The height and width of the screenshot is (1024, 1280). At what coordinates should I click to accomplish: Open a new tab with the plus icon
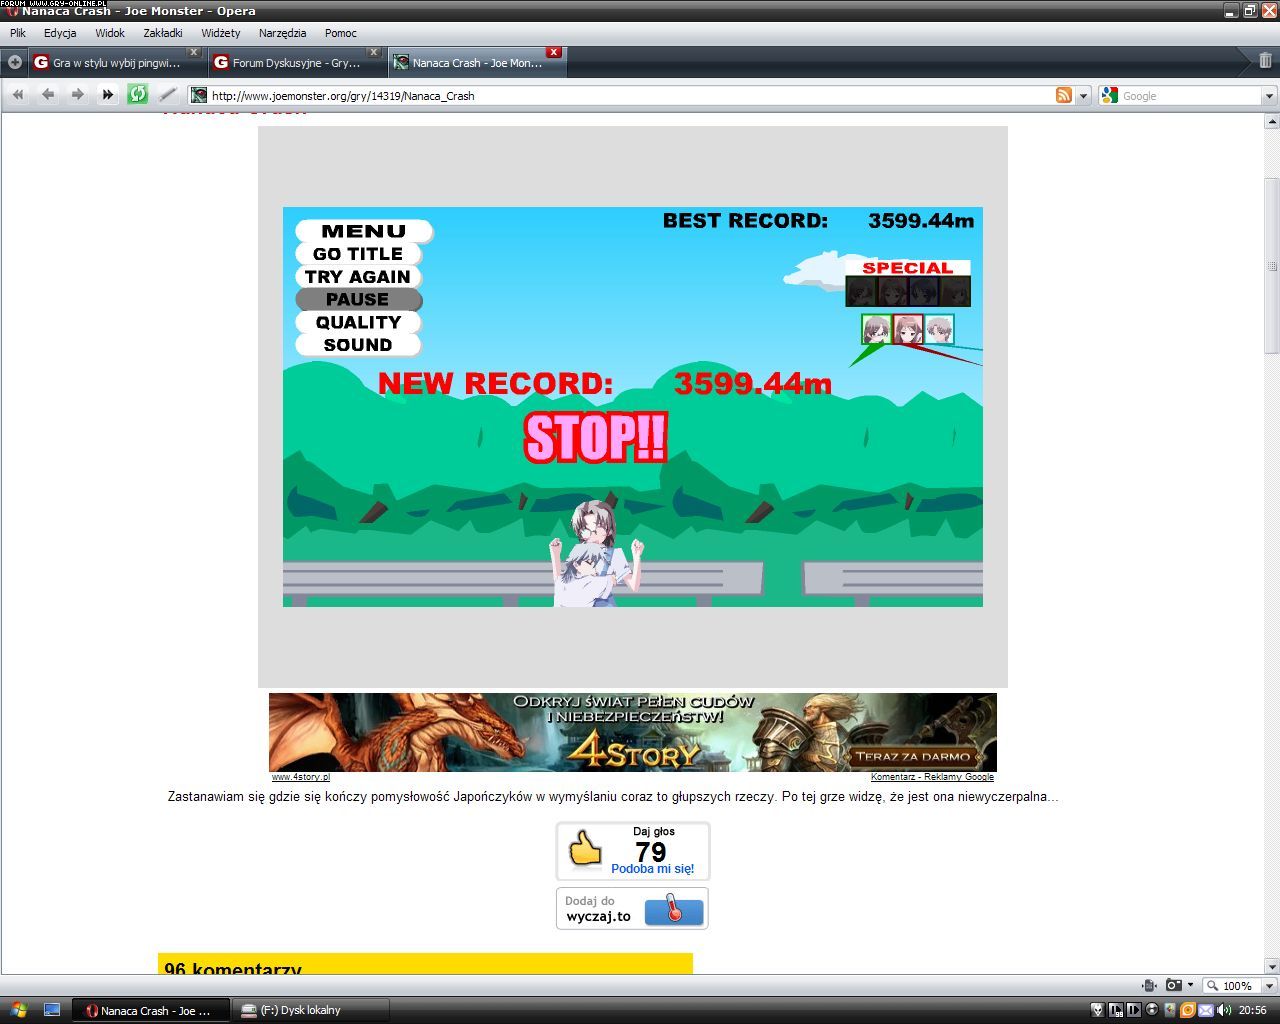[x=15, y=62]
